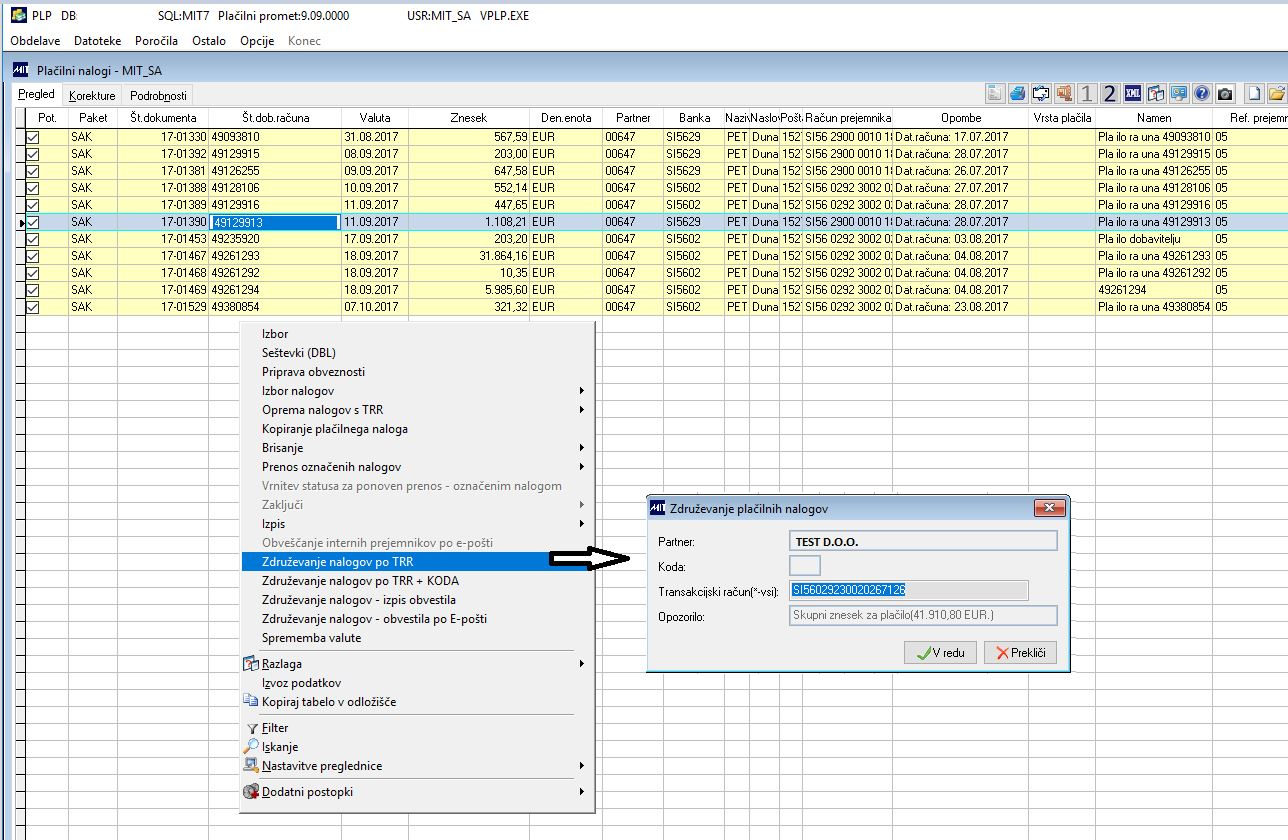This screenshot has width=1288, height=840.
Task: Click the refresh arrows toolbar icon
Action: pyautogui.click(x=1041, y=94)
